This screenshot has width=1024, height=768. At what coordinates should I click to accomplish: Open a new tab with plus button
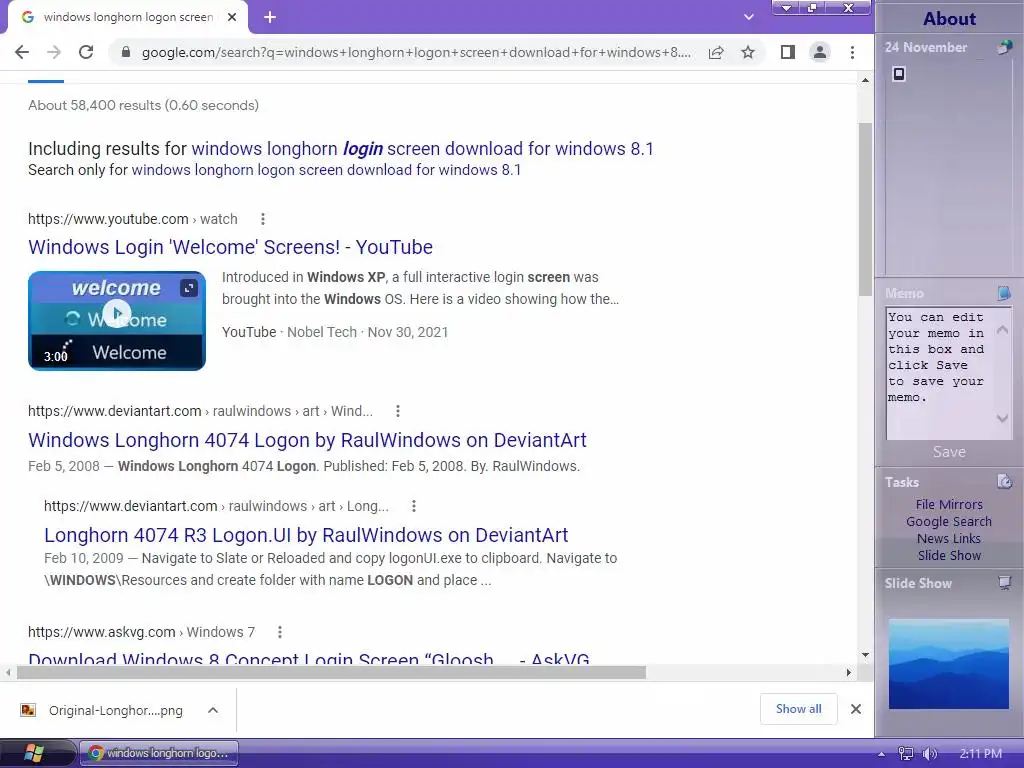270,18
